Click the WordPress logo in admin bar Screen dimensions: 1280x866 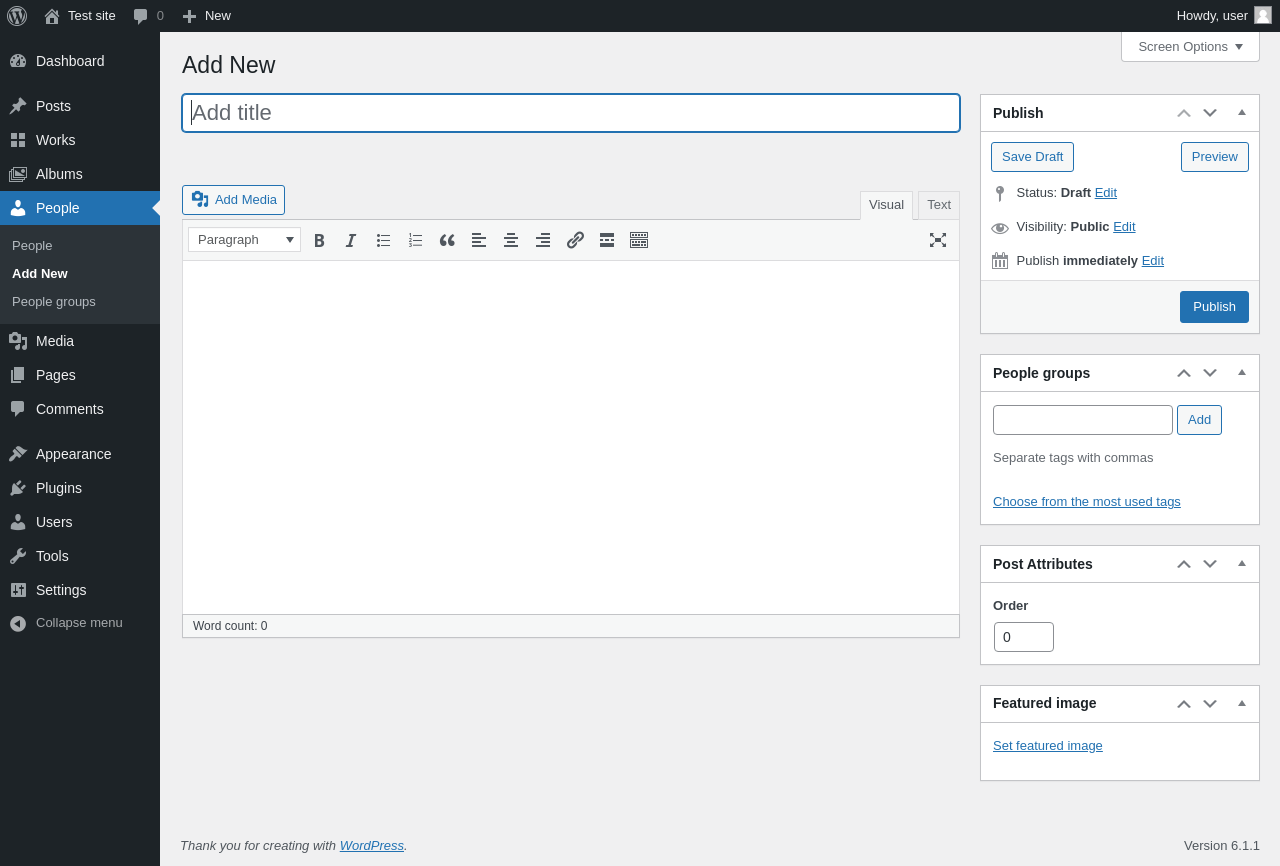pyautogui.click(x=17, y=16)
